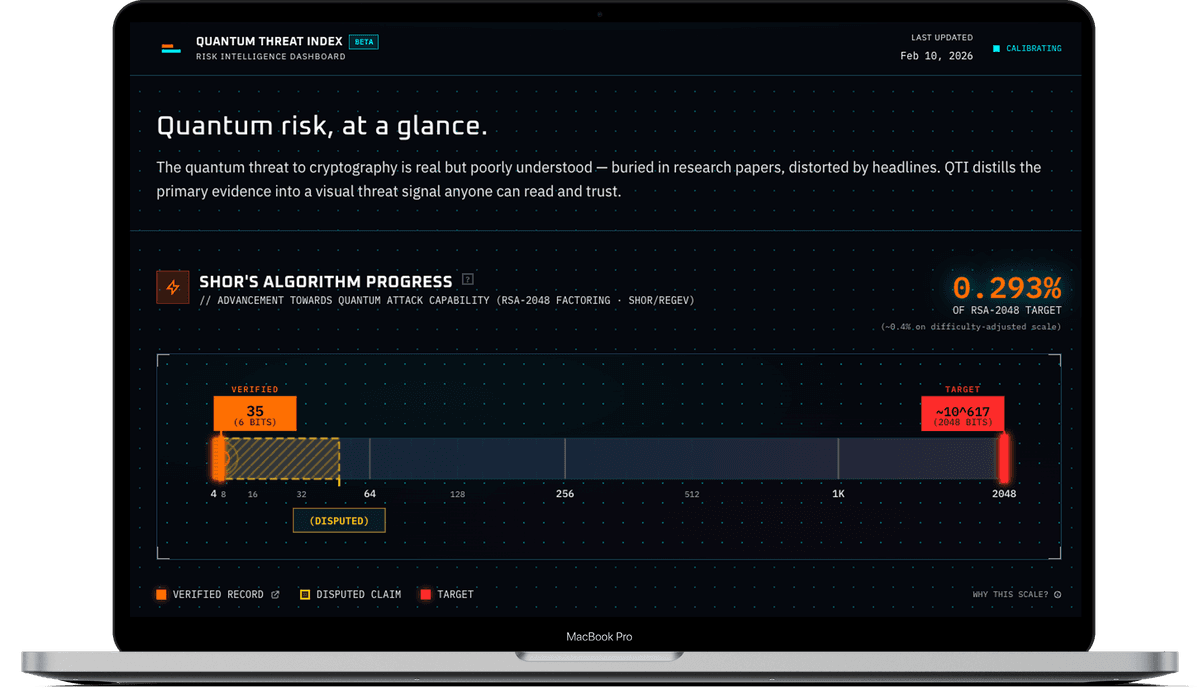Toggle the TARGET legend entry
This screenshot has width=1200, height=688.
point(458,593)
